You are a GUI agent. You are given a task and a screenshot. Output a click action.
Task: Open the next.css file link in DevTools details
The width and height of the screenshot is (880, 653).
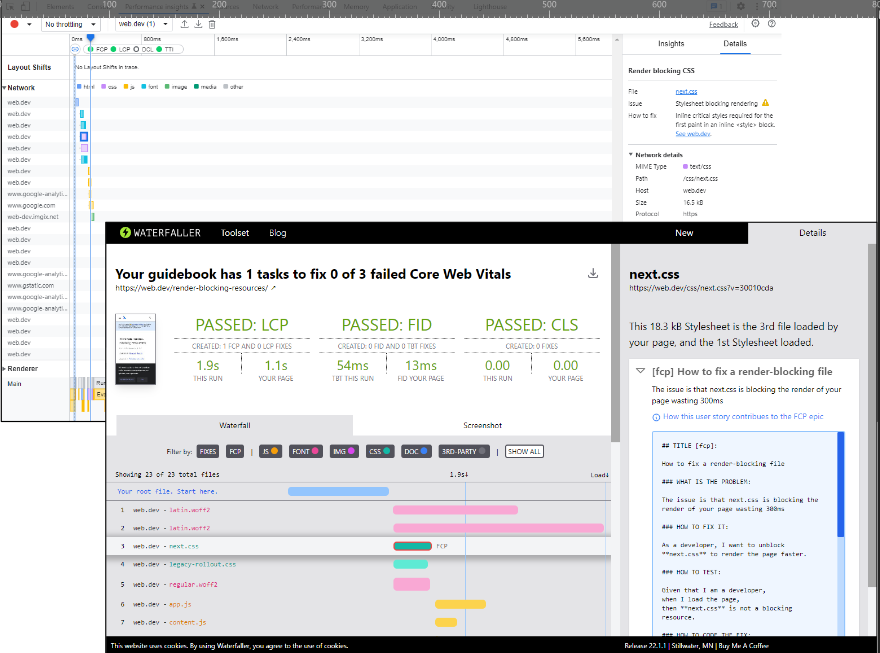(686, 91)
